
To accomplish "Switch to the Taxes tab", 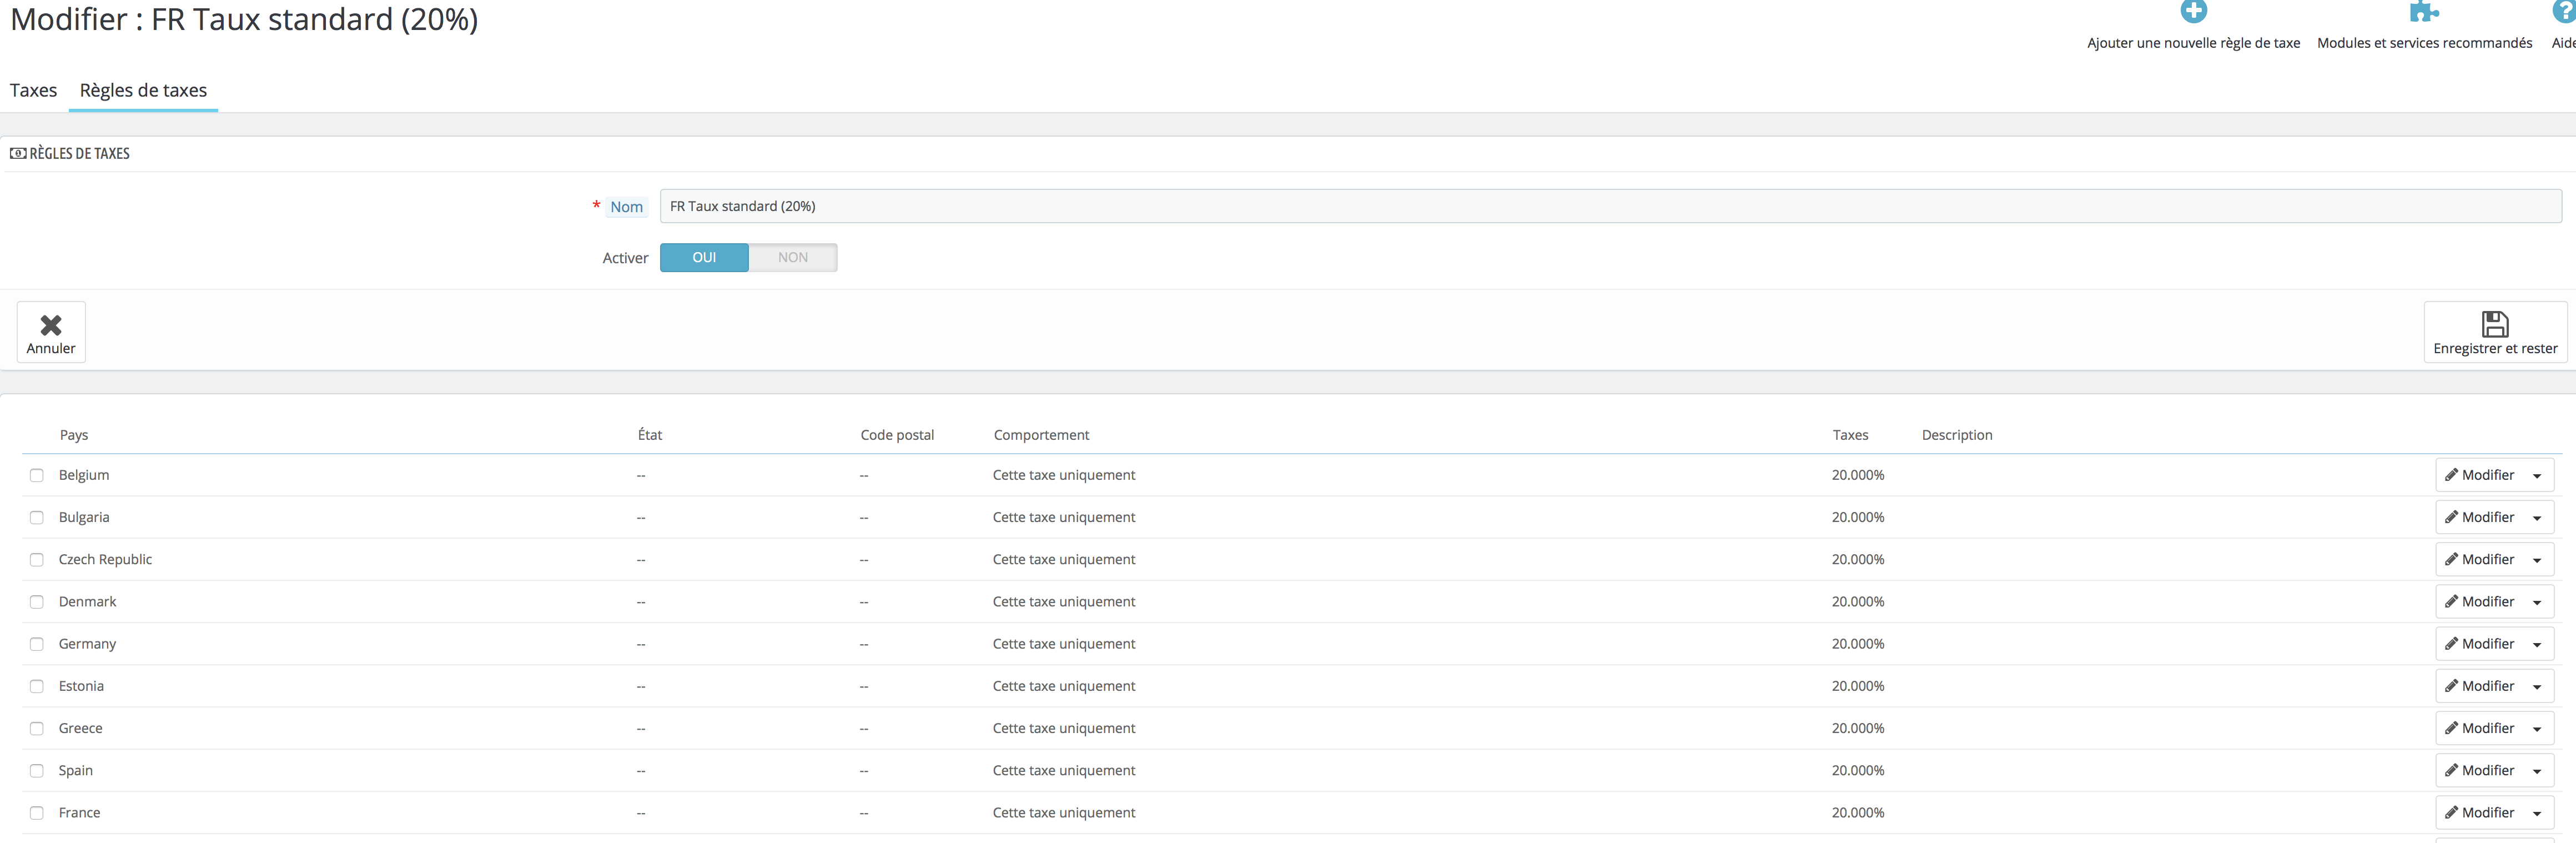I will (33, 91).
